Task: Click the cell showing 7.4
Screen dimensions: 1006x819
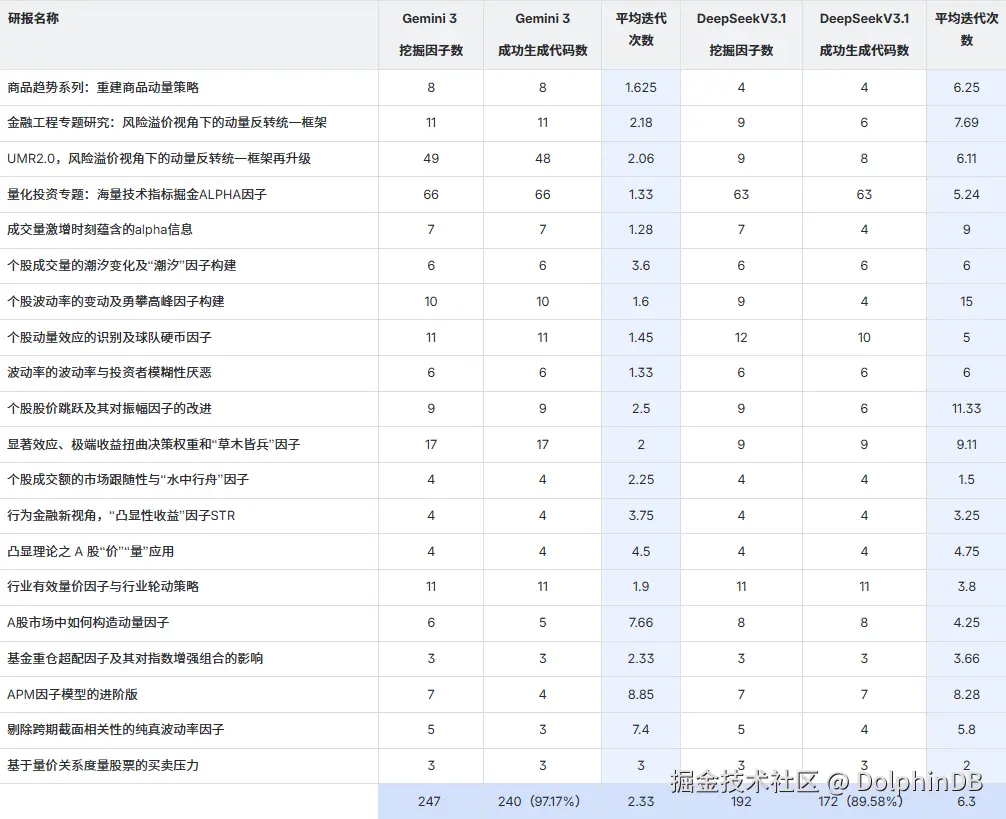Action: pos(641,730)
